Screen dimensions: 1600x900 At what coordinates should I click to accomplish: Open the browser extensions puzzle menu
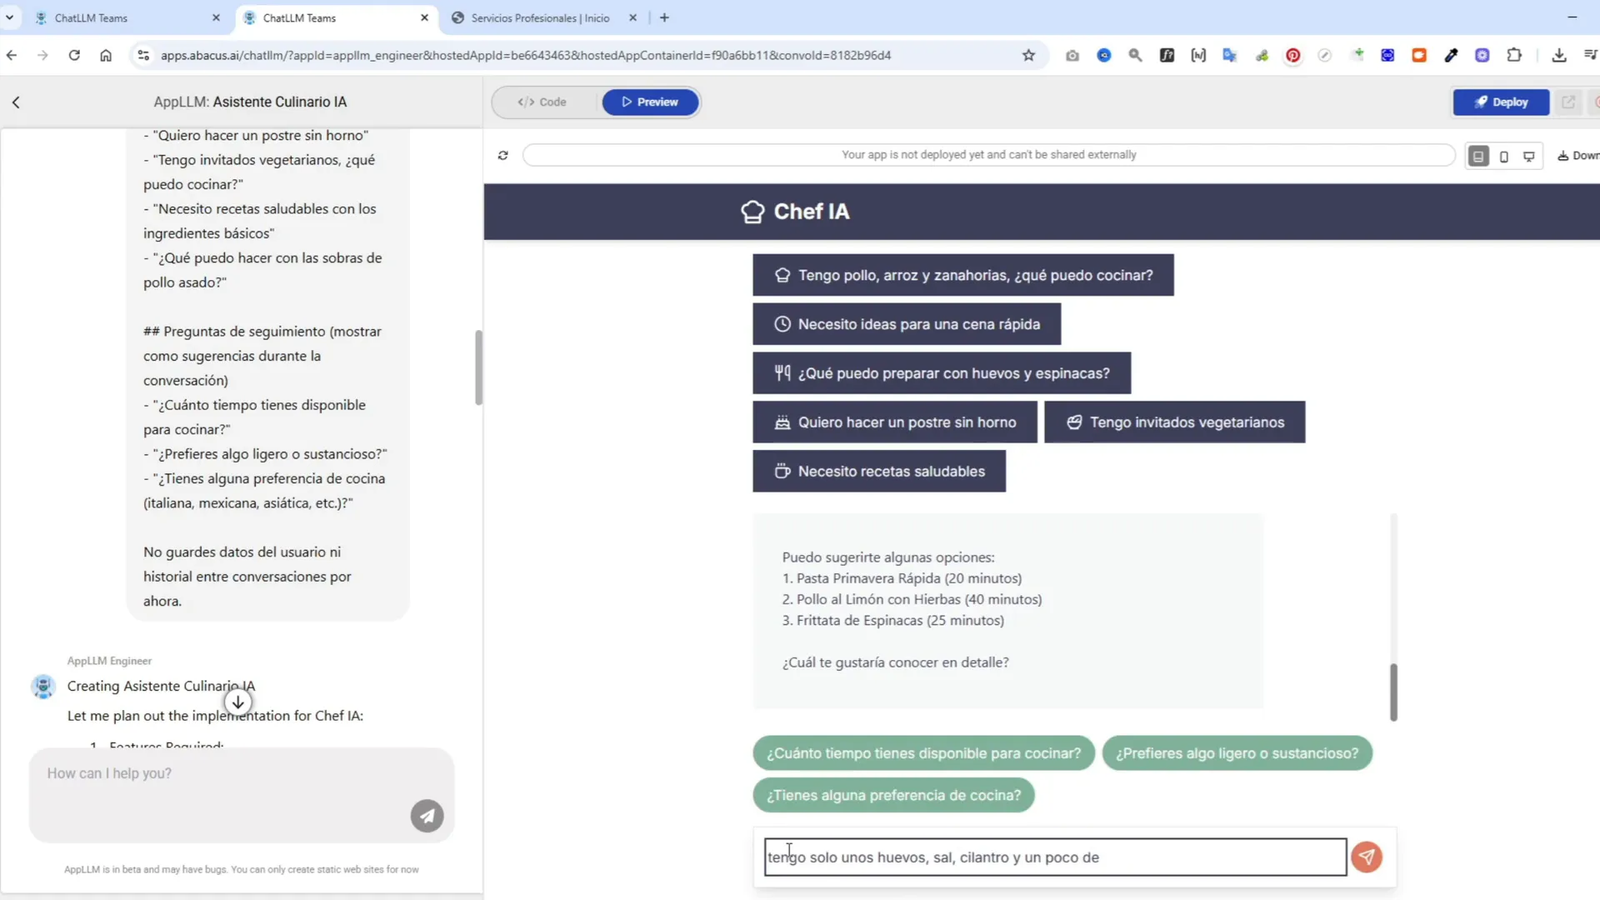[x=1515, y=55]
